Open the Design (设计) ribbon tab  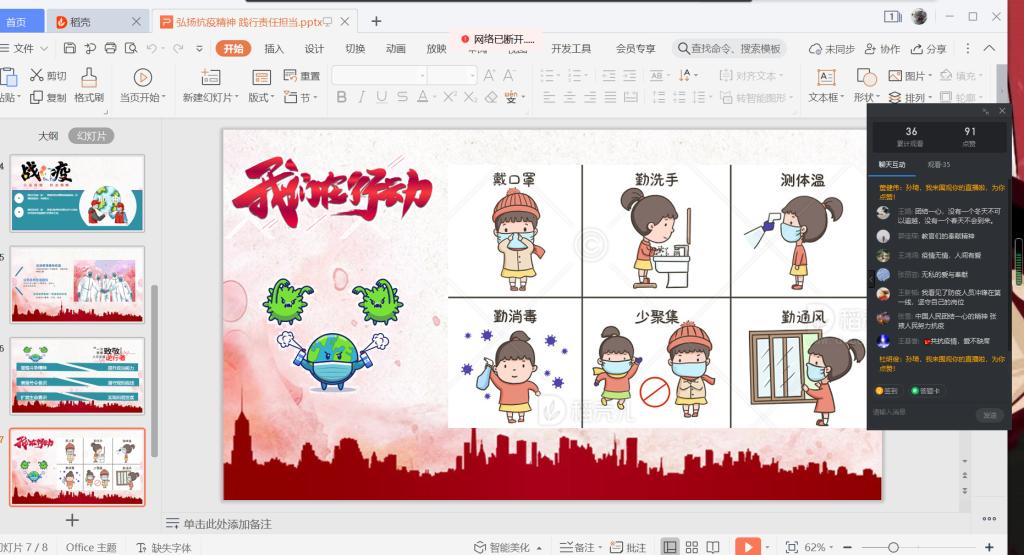click(314, 48)
